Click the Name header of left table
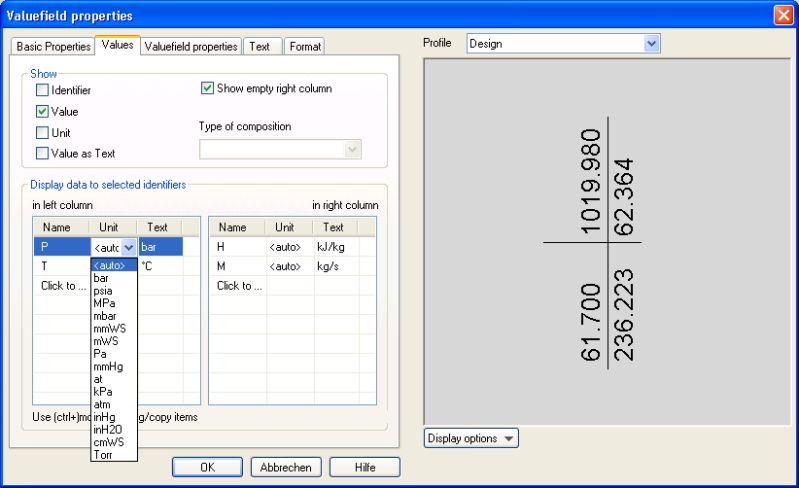Screen dimensions: 799x488 [x=61, y=227]
